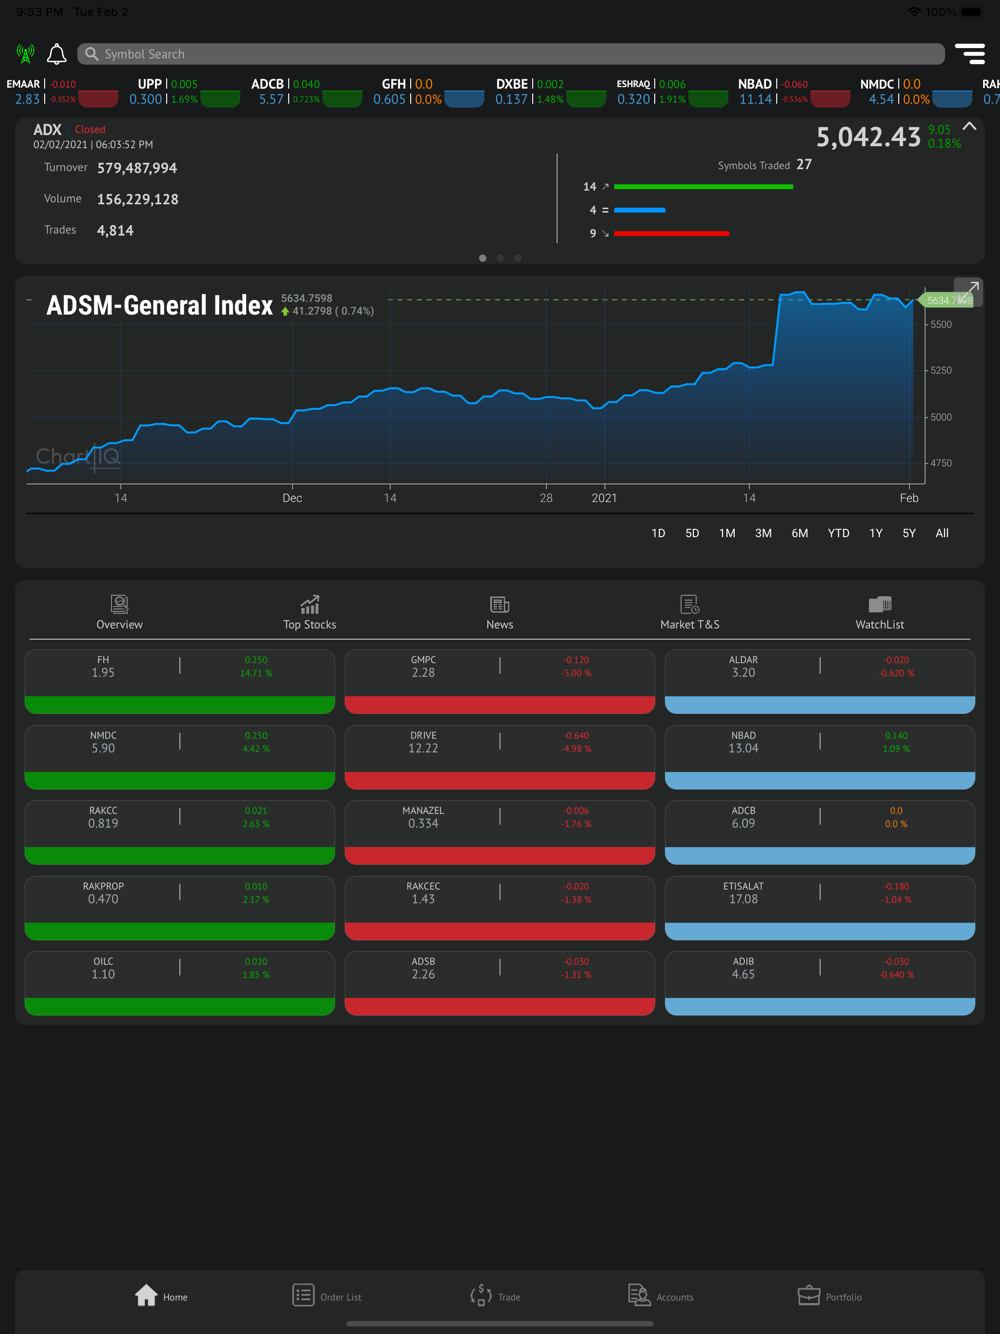Viewport: 1000px width, 1334px height.
Task: Open the Order List icon
Action: [303, 1295]
